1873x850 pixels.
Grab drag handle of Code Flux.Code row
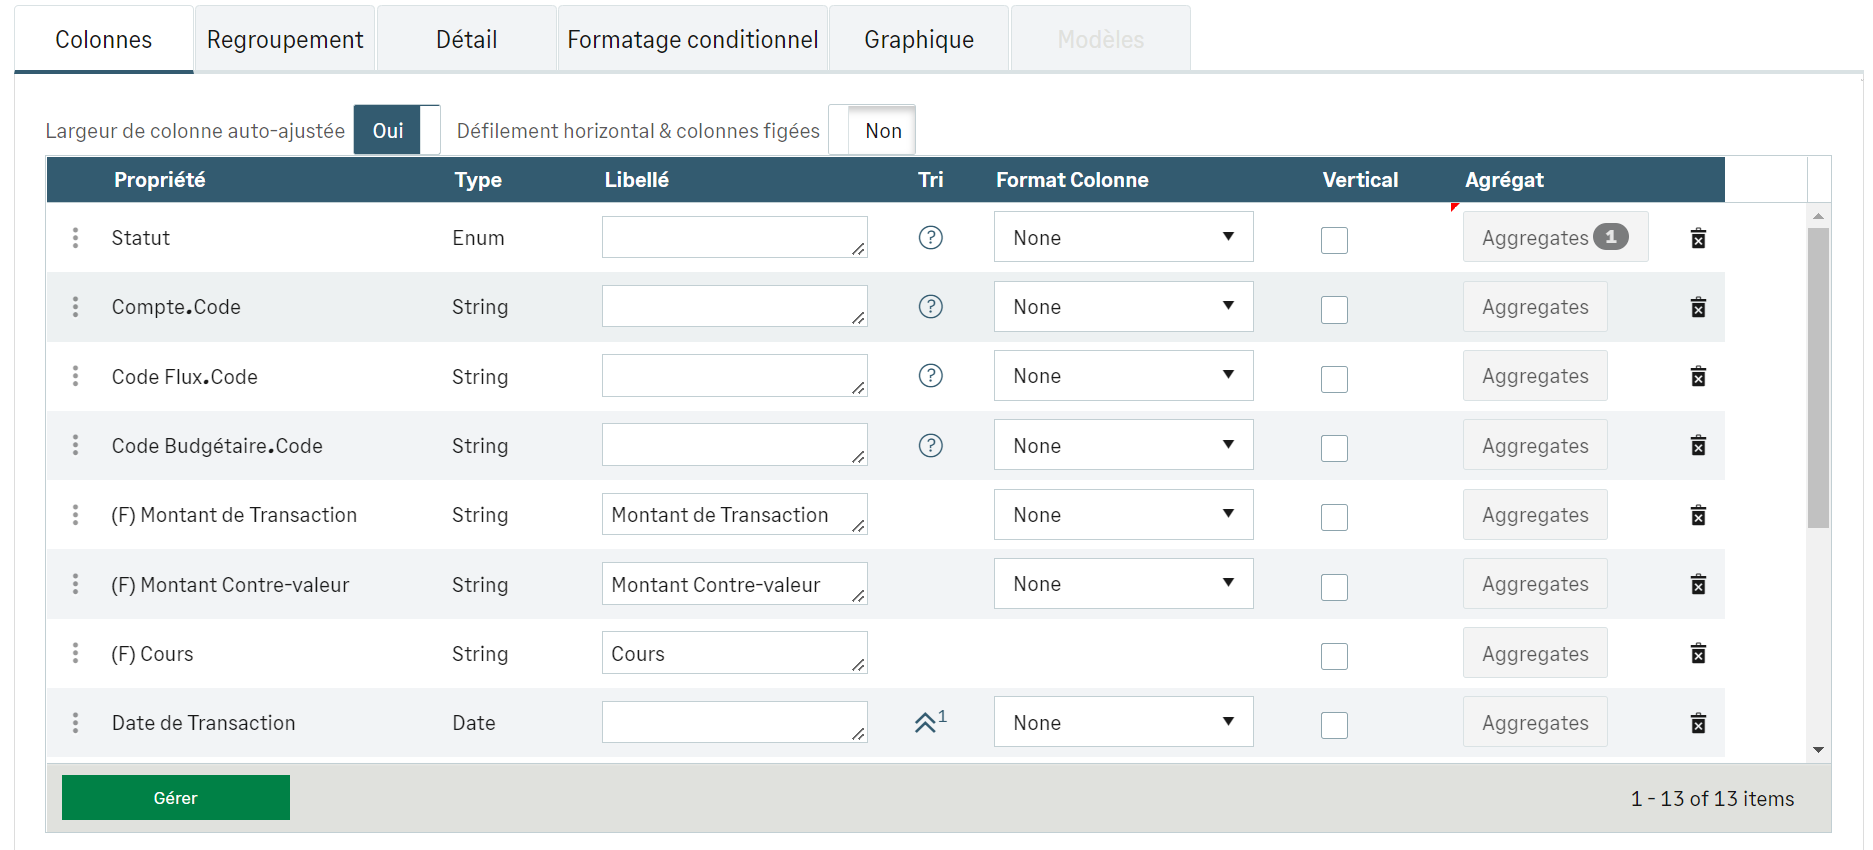click(x=75, y=376)
